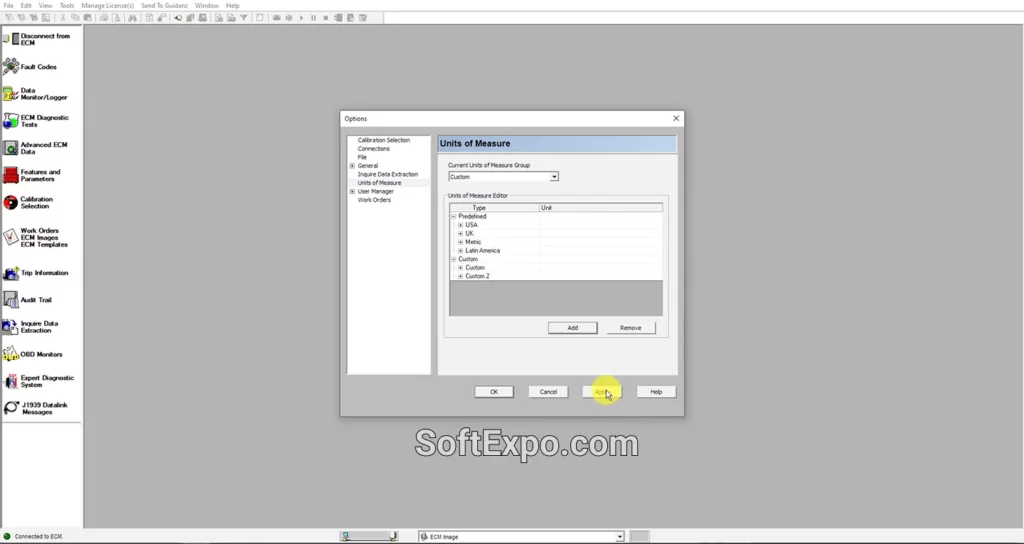Expand the Latin America units node

click(460, 250)
